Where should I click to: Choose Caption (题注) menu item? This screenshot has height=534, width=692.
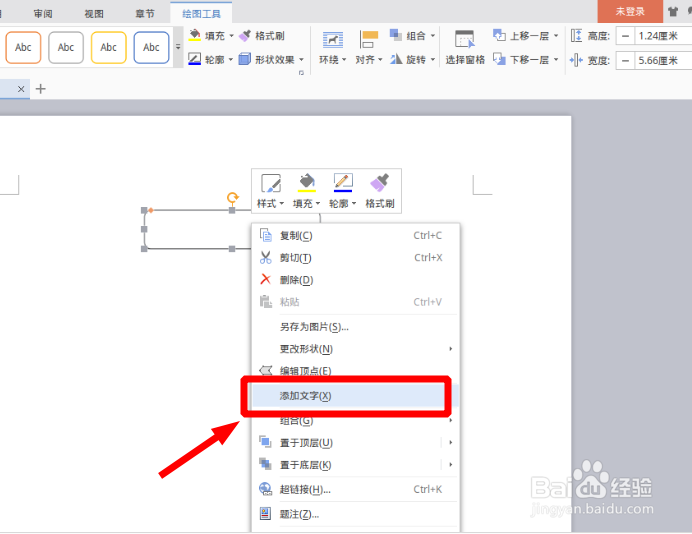point(356,514)
